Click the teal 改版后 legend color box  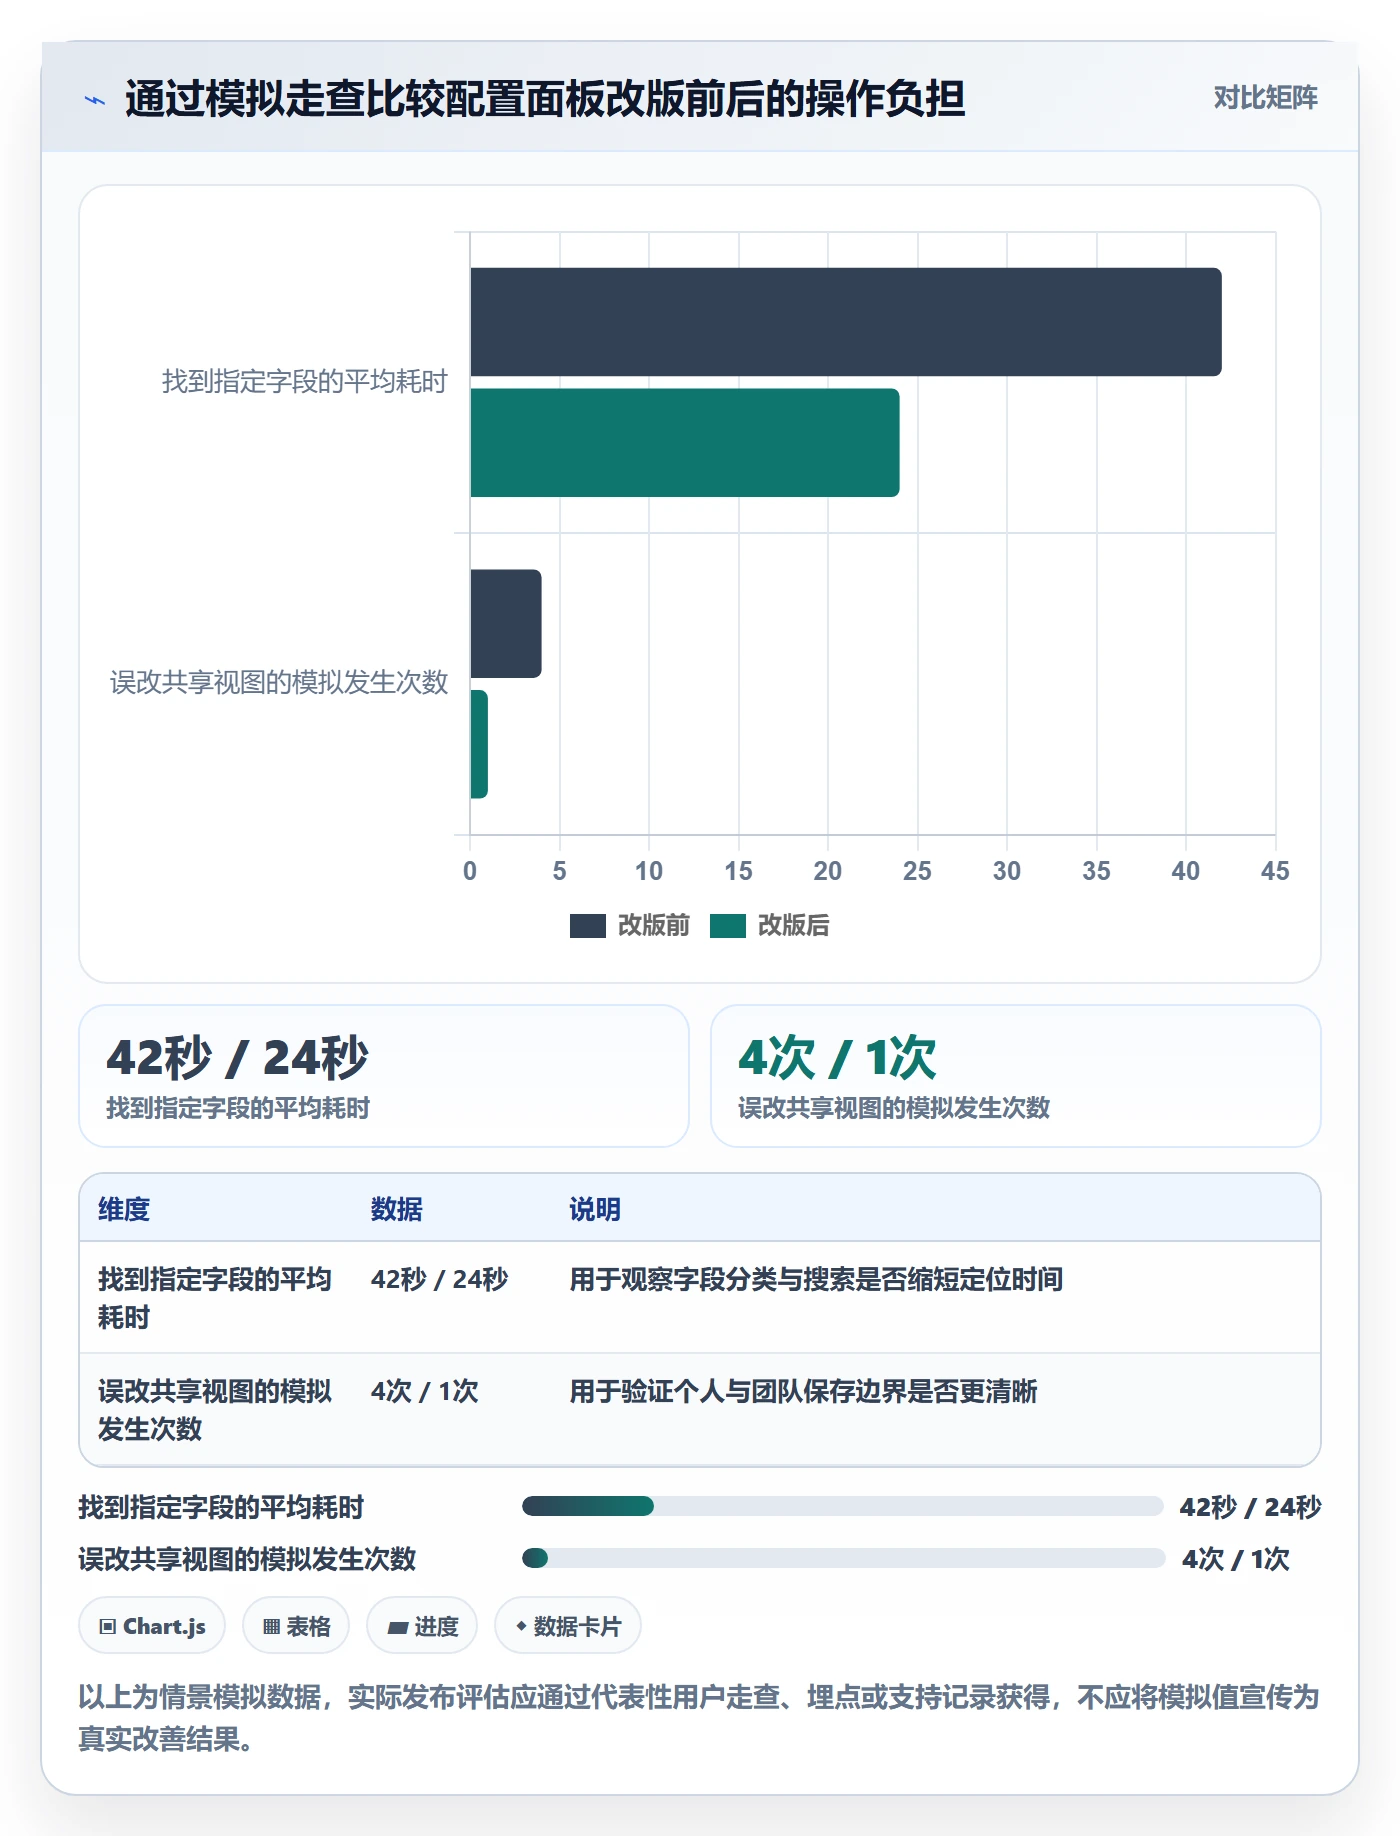click(728, 926)
